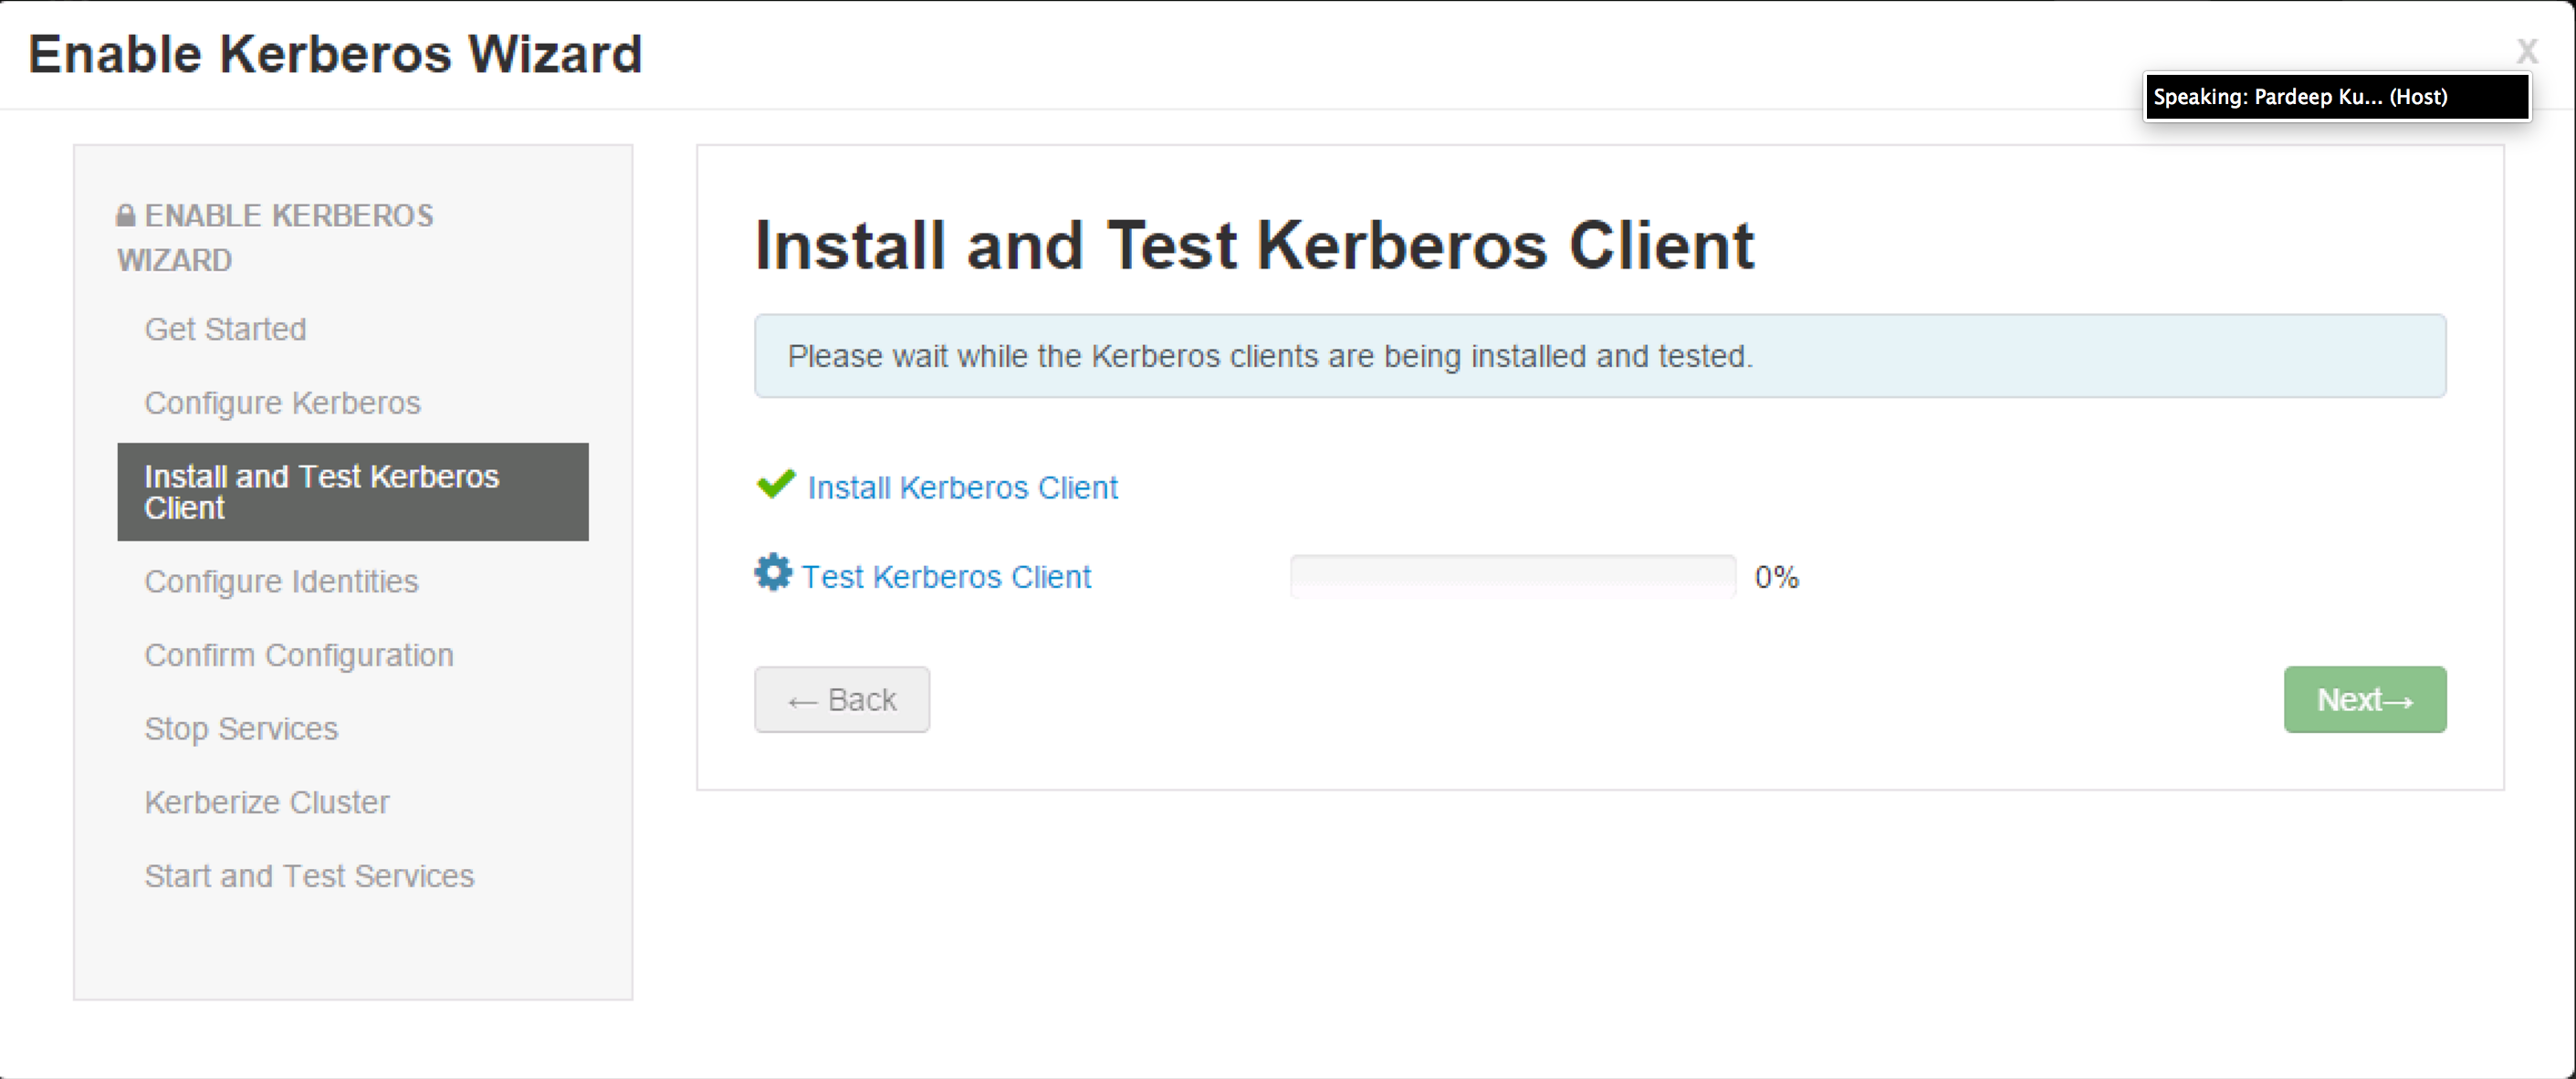The image size is (2576, 1079).
Task: Select the Confirm Configuration step
Action: click(299, 655)
